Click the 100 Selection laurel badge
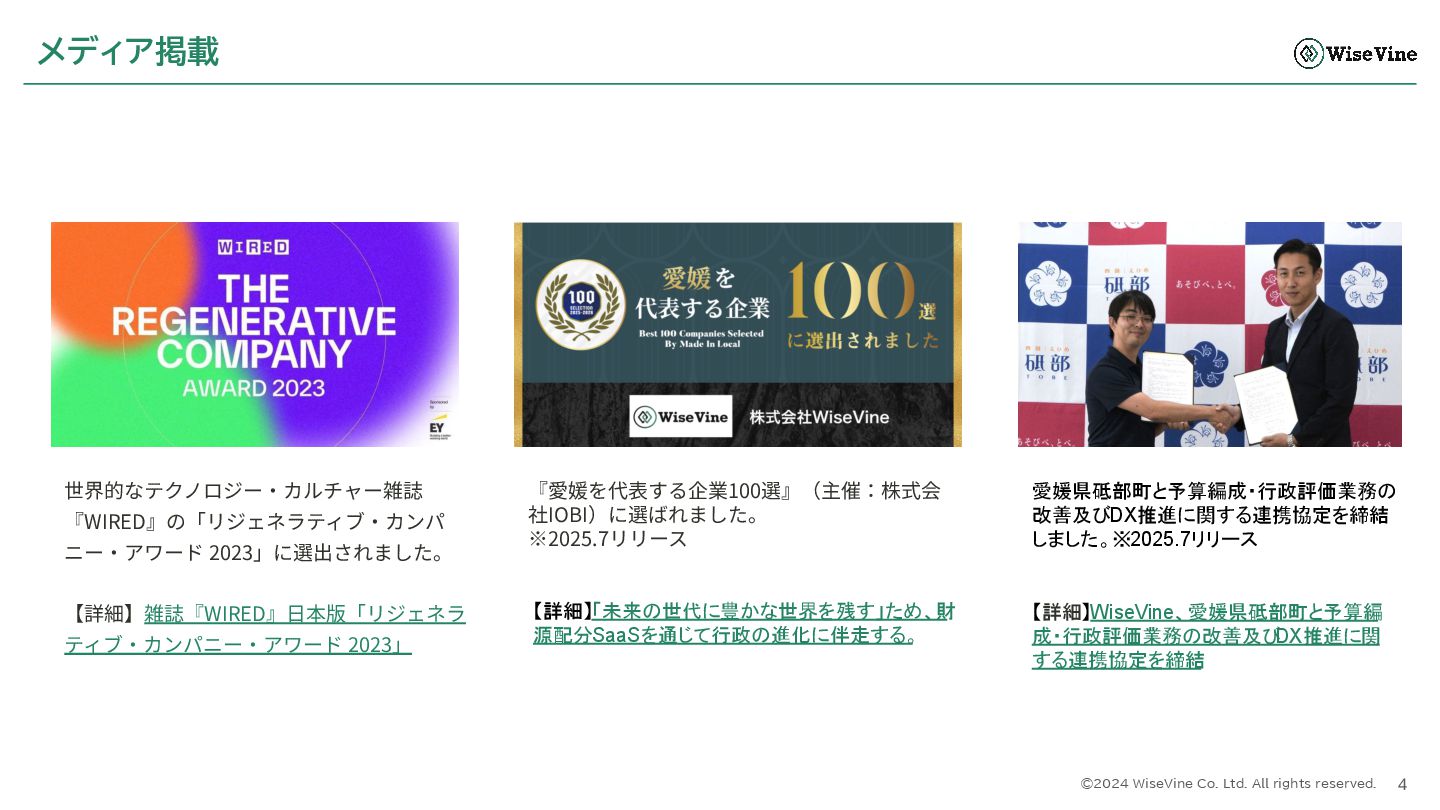The width and height of the screenshot is (1440, 810). 582,303
